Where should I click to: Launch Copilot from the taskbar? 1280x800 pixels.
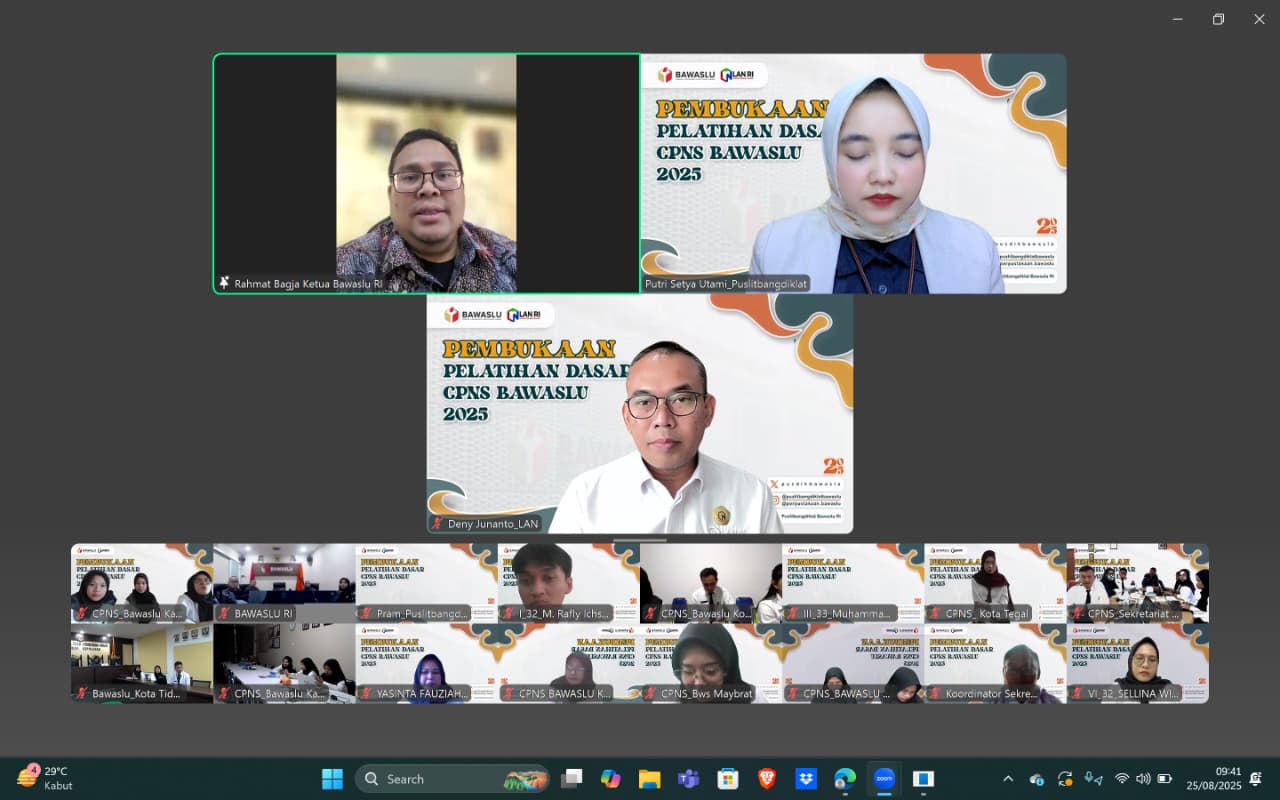coord(610,778)
